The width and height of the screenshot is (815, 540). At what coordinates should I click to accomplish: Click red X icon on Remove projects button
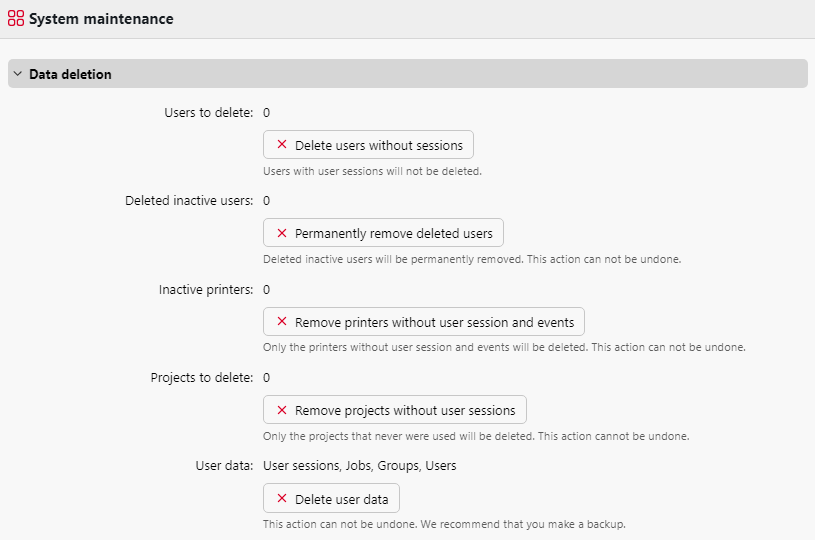(x=282, y=410)
